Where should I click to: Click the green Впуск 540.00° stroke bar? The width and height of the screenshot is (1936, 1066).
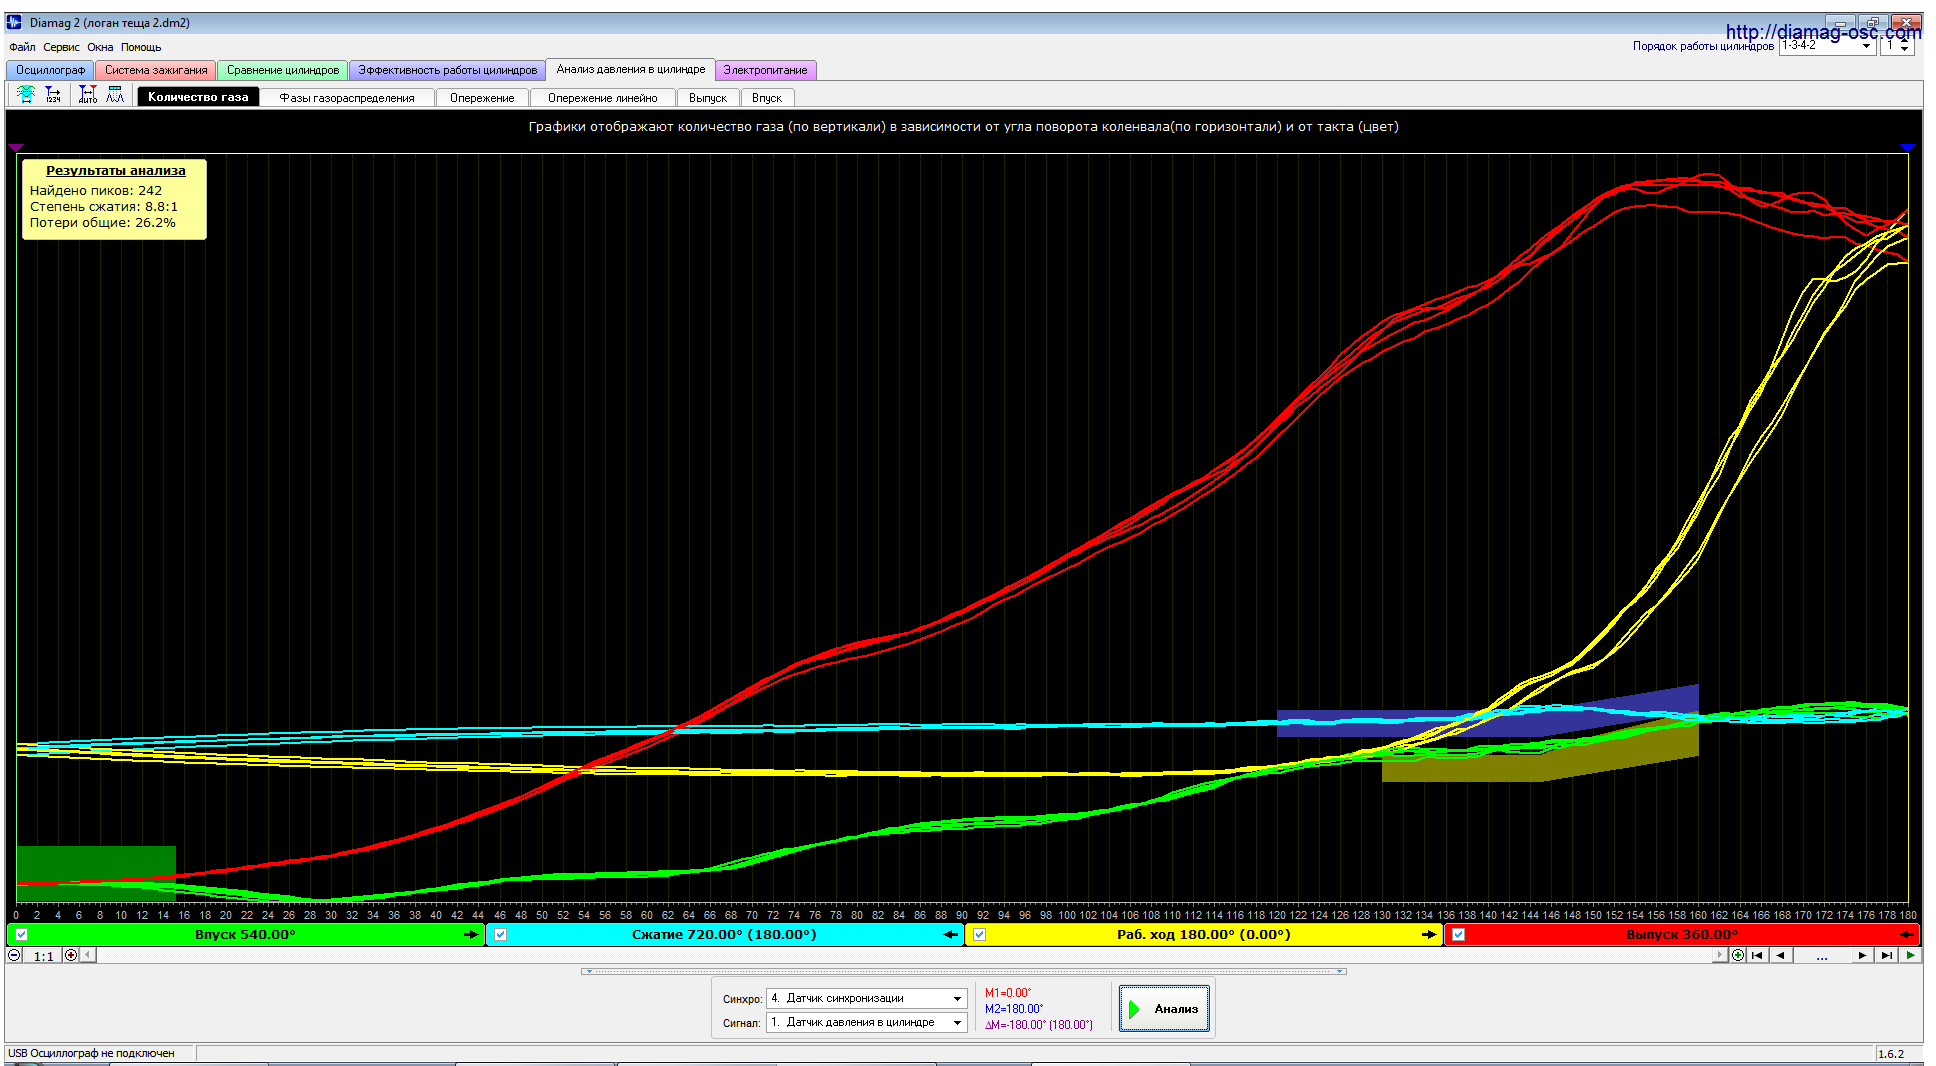pyautogui.click(x=246, y=935)
